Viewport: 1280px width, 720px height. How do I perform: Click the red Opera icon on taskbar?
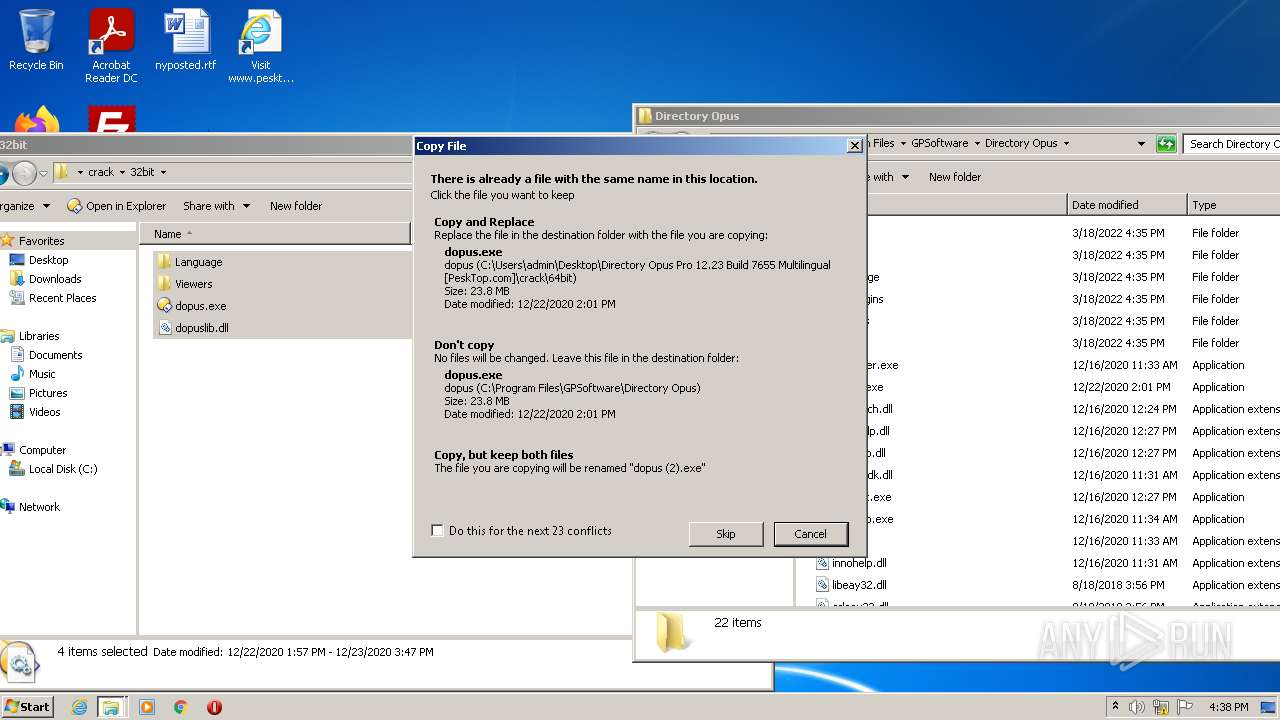pos(214,707)
